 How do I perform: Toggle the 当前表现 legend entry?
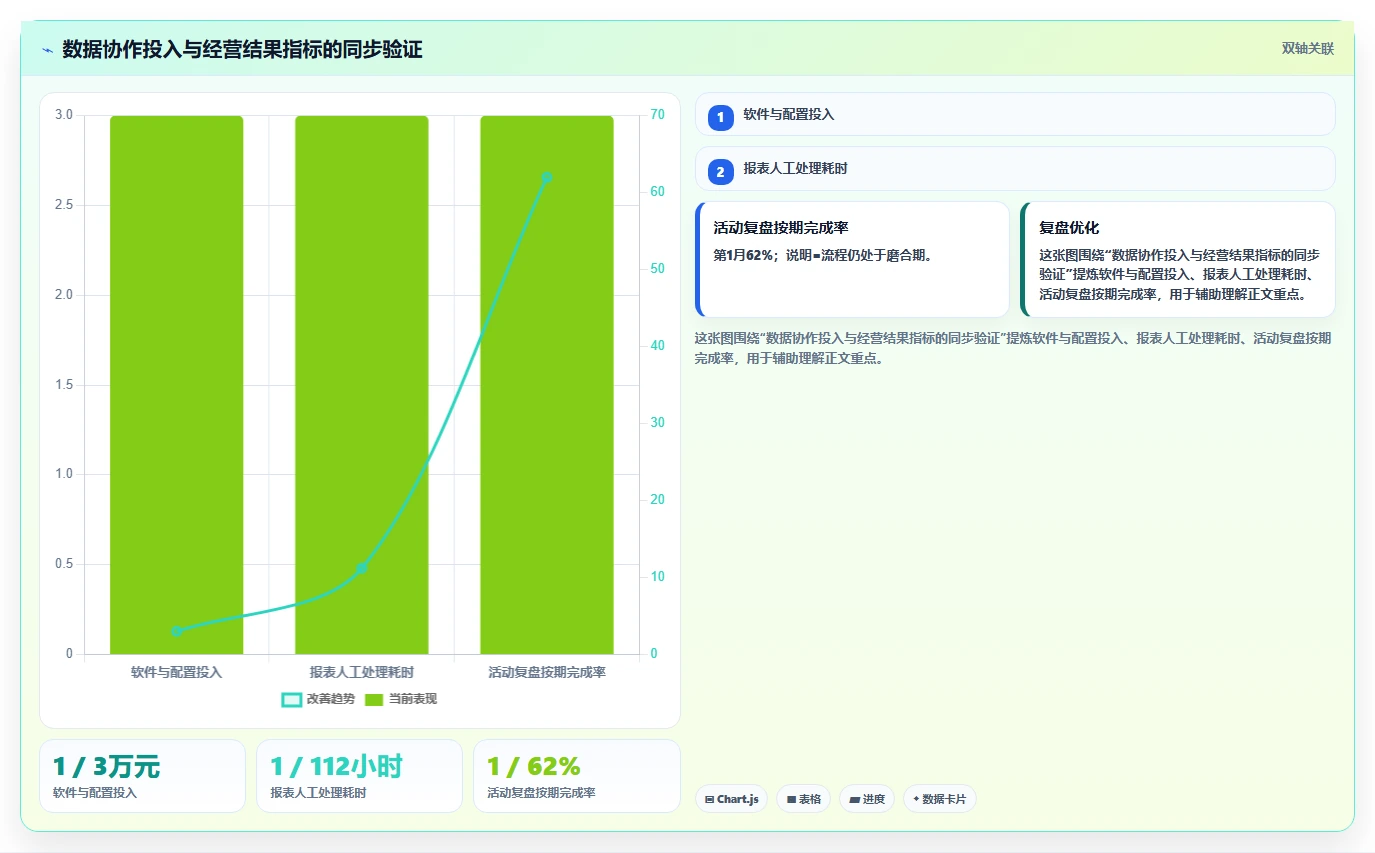click(x=401, y=699)
